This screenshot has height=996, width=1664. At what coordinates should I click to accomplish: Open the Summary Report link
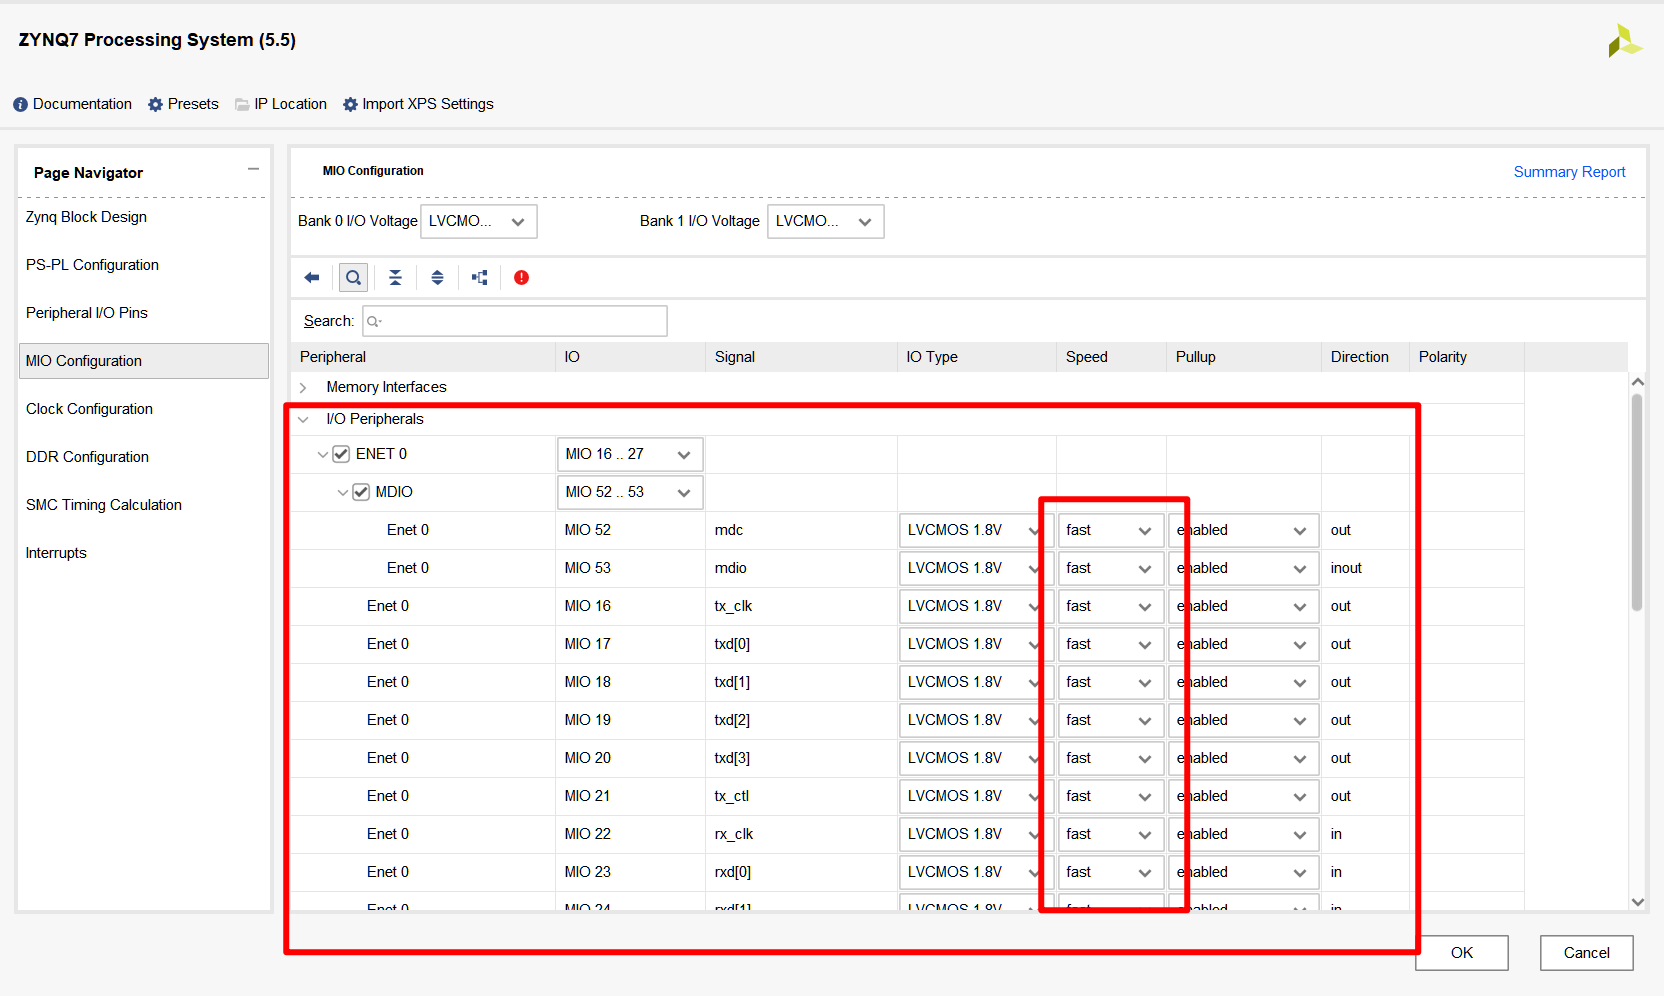(x=1569, y=172)
